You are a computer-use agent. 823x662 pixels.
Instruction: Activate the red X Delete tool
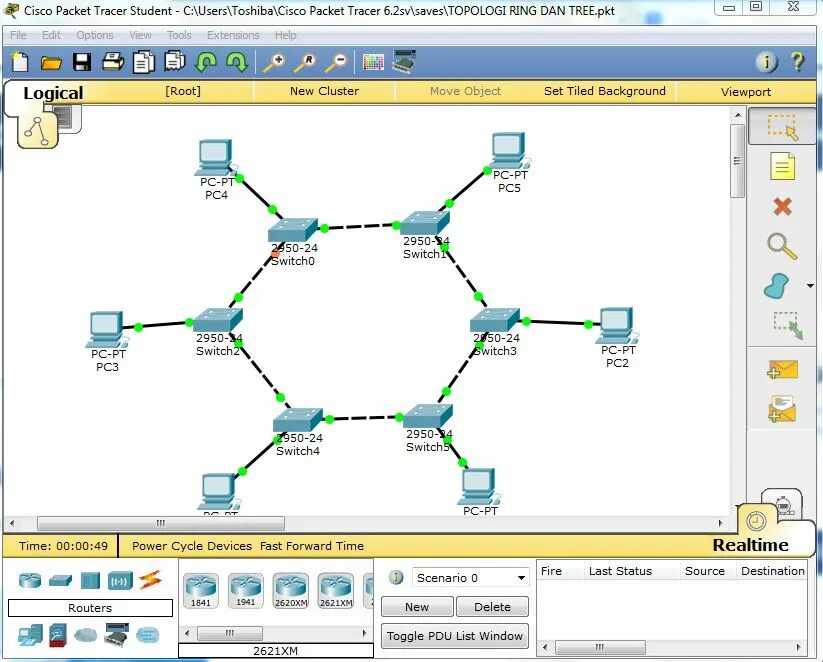[782, 206]
